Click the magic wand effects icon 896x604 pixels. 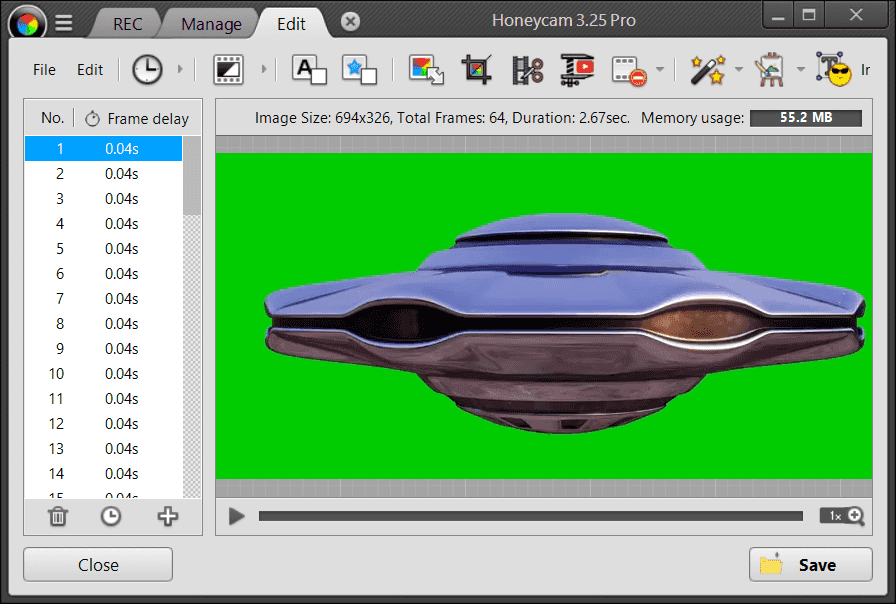tap(707, 69)
